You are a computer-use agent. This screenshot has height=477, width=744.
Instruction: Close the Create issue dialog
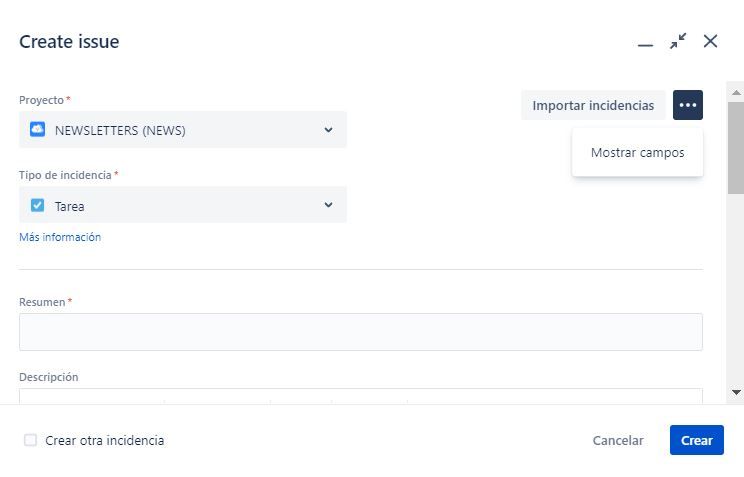(710, 41)
